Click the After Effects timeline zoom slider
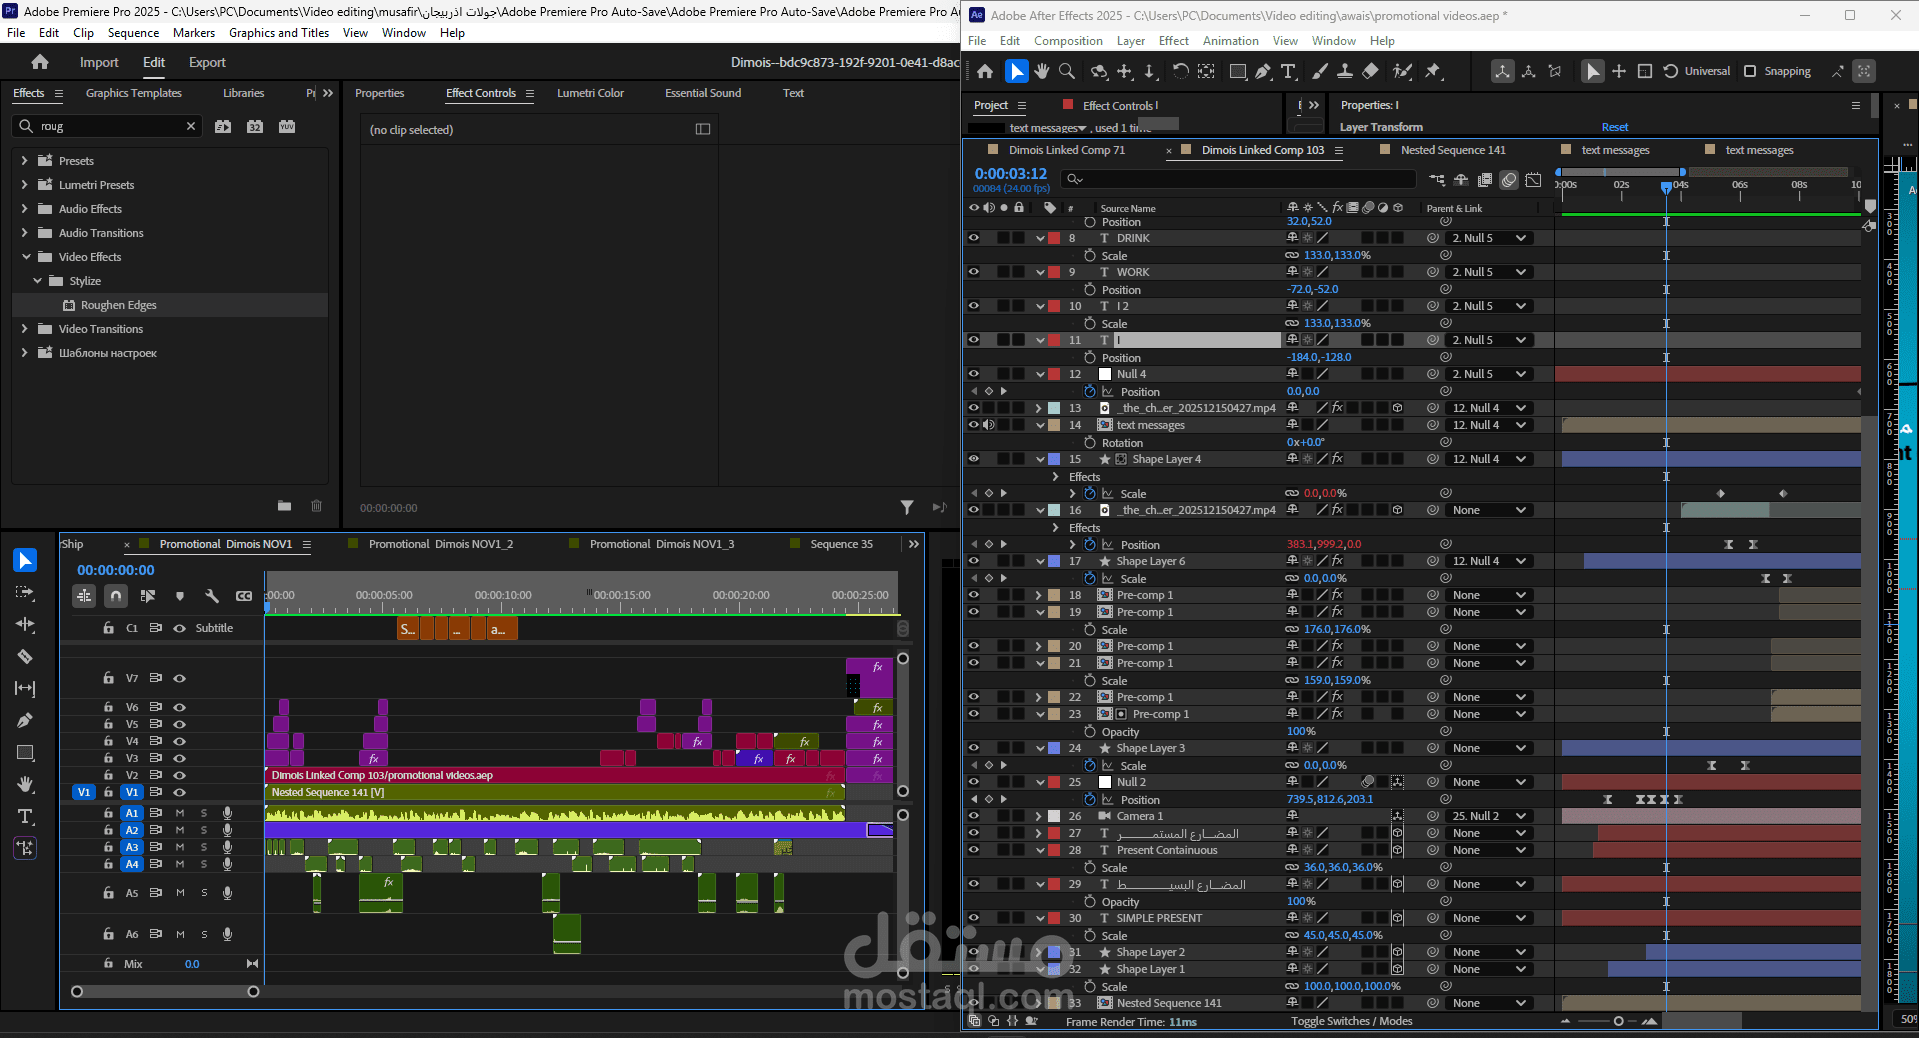The height and width of the screenshot is (1038, 1919). point(1618,1021)
